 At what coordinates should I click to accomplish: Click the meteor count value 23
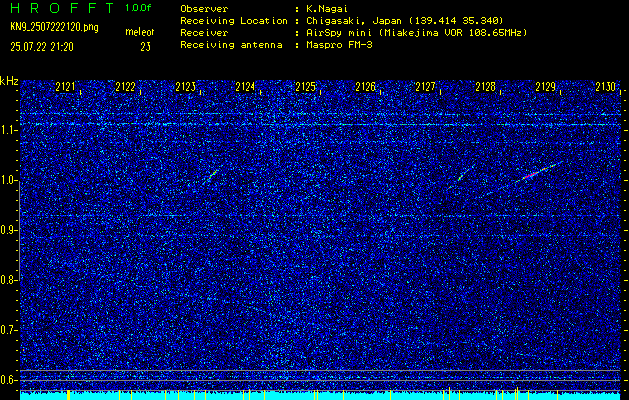pyautogui.click(x=145, y=47)
